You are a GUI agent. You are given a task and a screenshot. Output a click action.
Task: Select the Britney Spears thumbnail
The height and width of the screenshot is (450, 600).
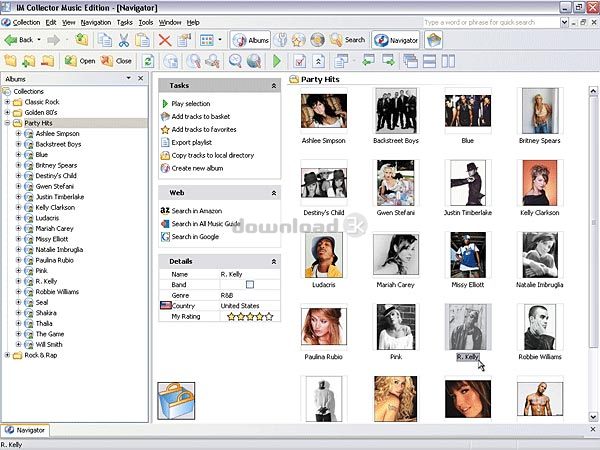540,111
